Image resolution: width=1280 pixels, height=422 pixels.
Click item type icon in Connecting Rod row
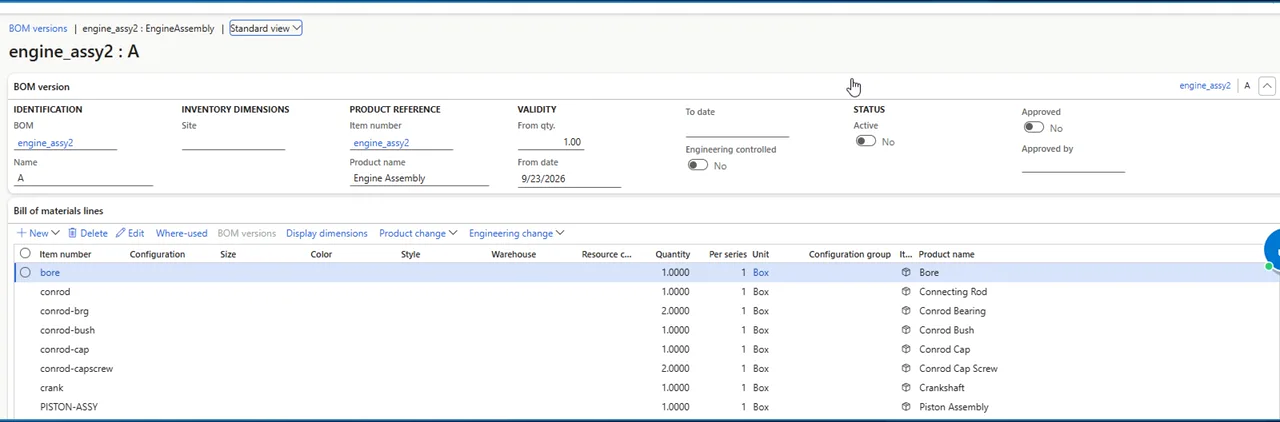906,292
